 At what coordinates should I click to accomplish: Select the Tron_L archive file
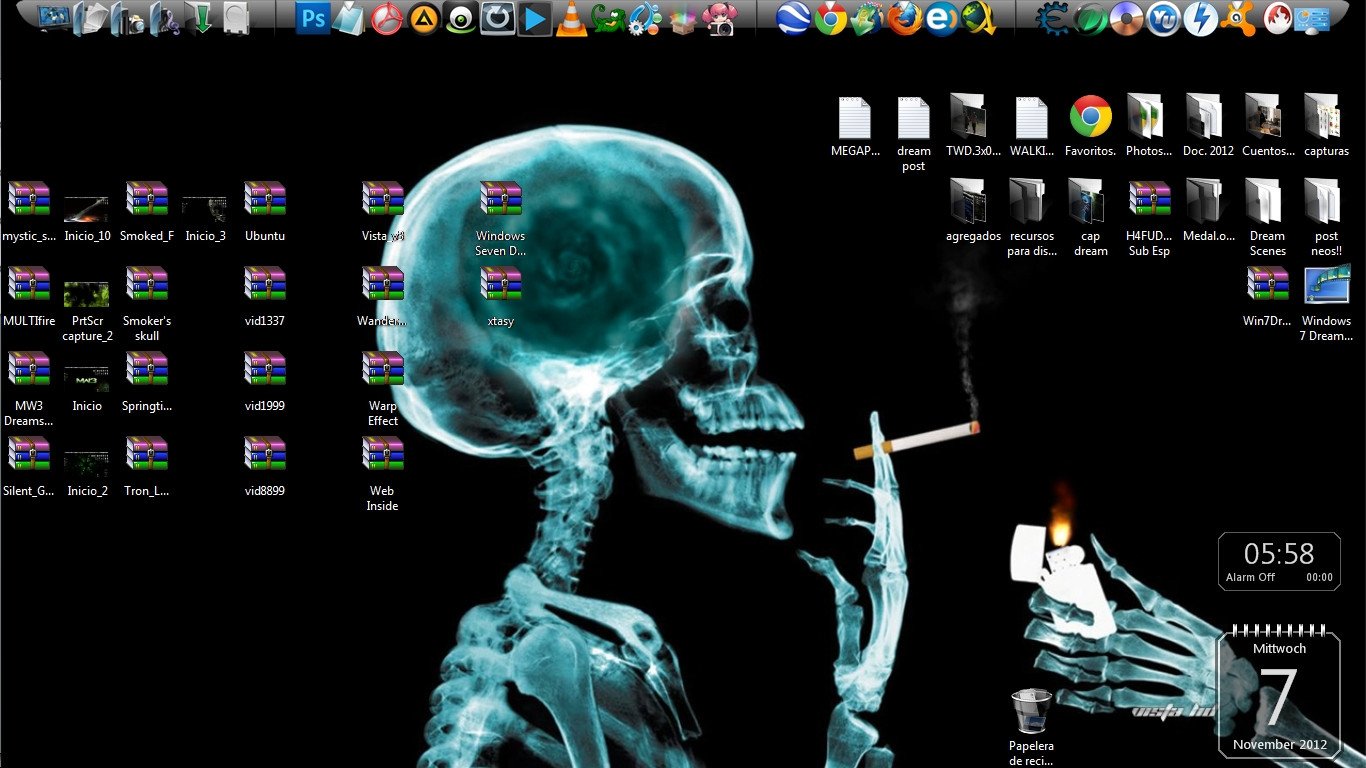pyautogui.click(x=147, y=466)
